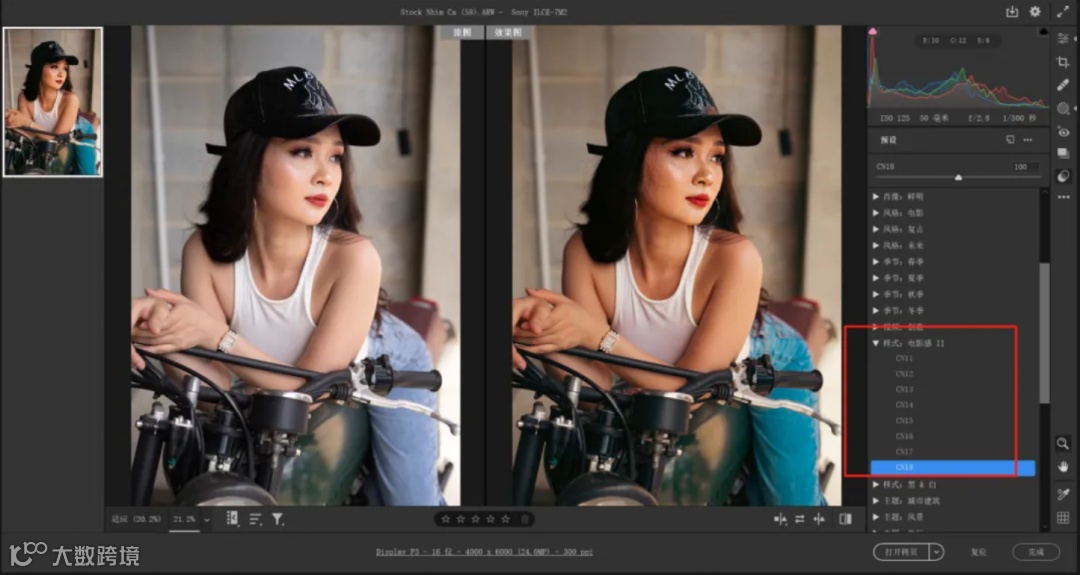Set rating to three stars
1080x575 pixels.
476,519
